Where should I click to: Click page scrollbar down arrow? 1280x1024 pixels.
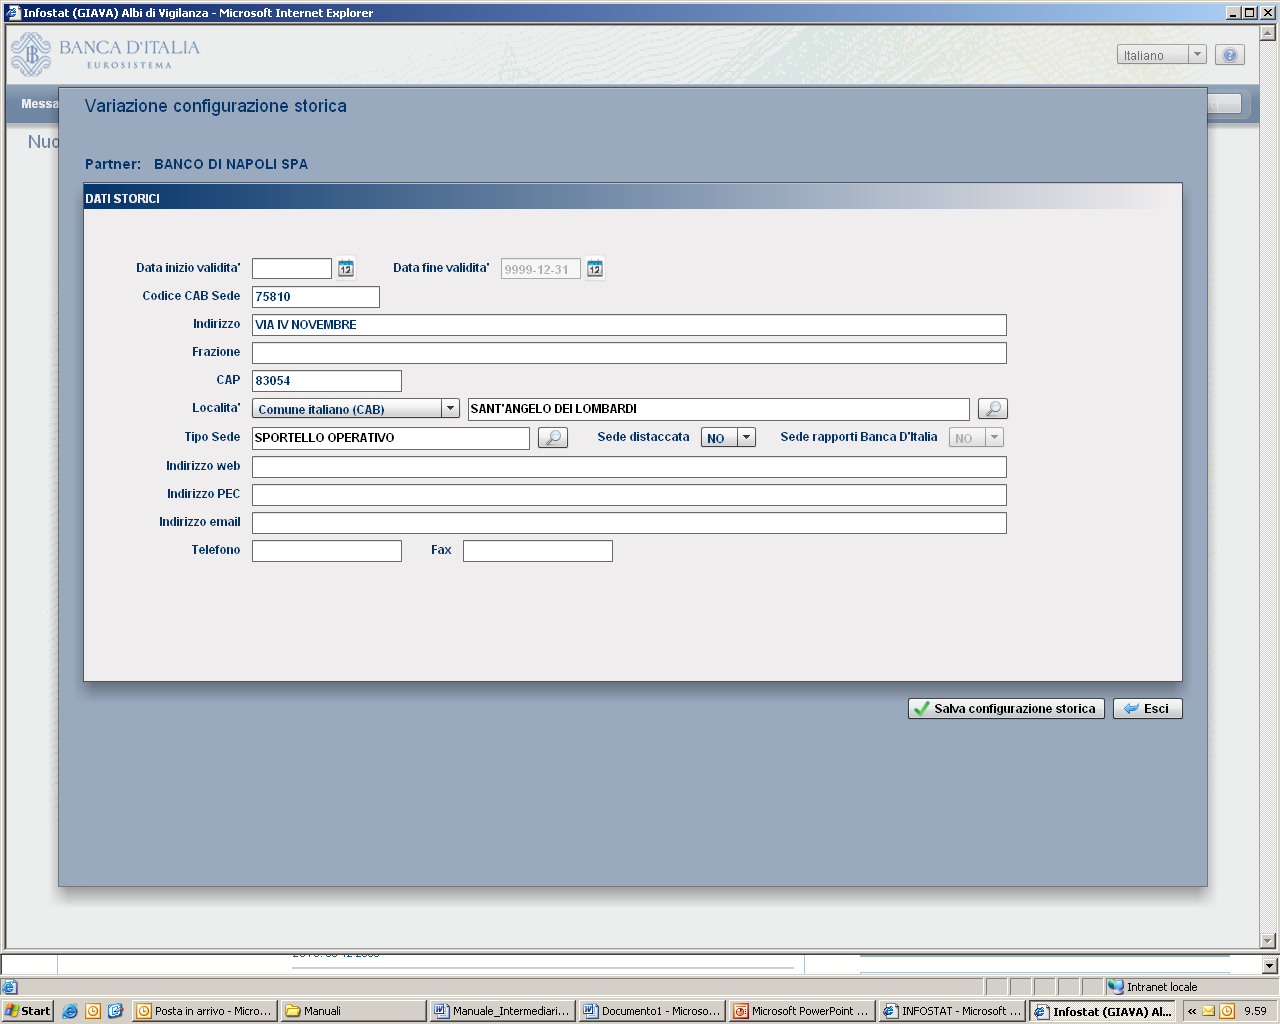[1268, 941]
